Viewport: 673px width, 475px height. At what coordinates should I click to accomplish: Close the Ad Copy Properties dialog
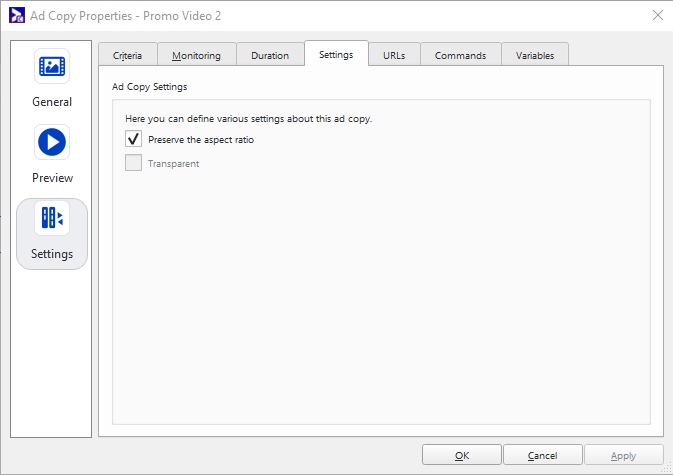coord(658,15)
